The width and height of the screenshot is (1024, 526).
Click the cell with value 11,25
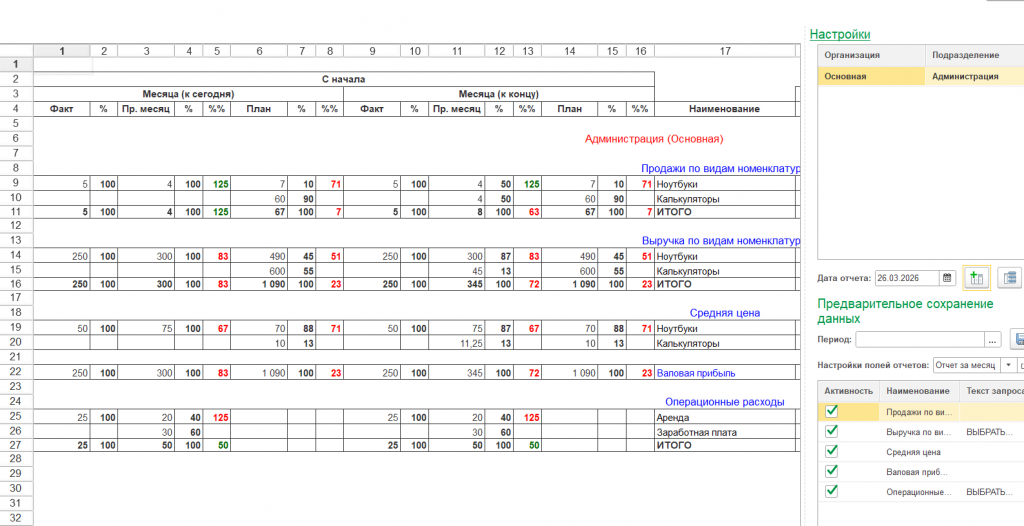[x=455, y=343]
